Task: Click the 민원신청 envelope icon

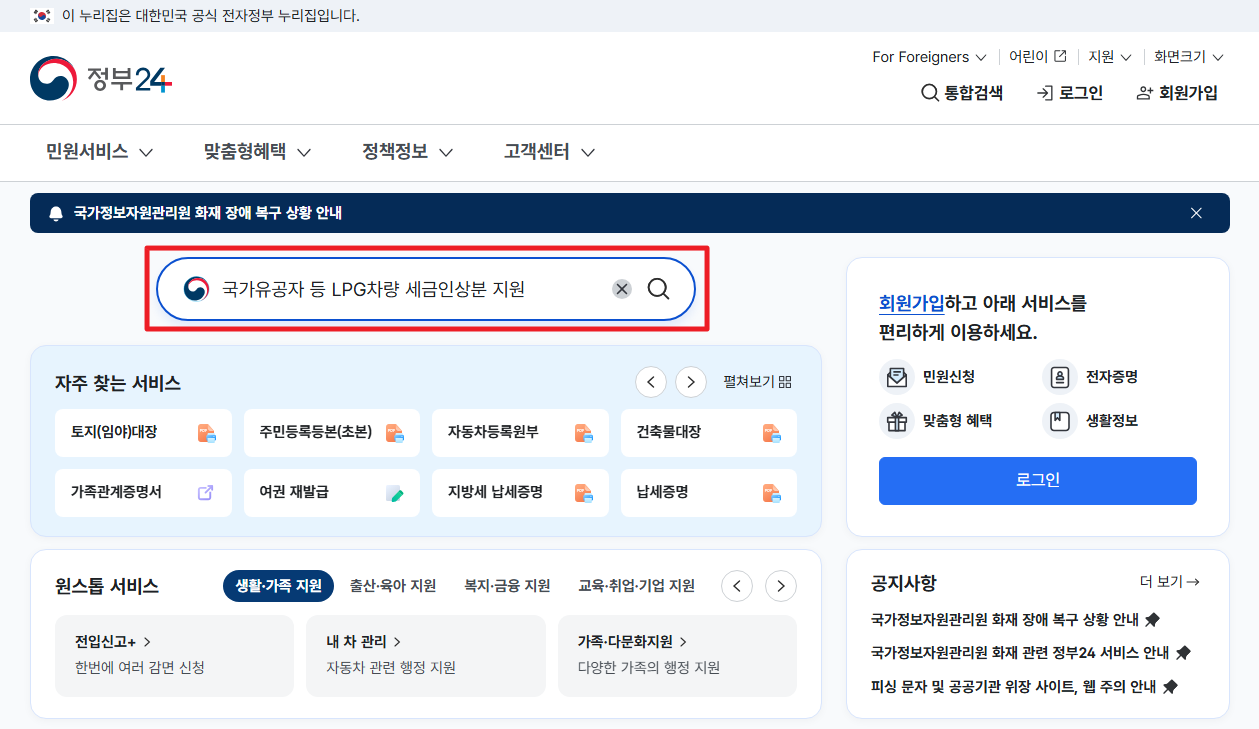Action: click(897, 377)
